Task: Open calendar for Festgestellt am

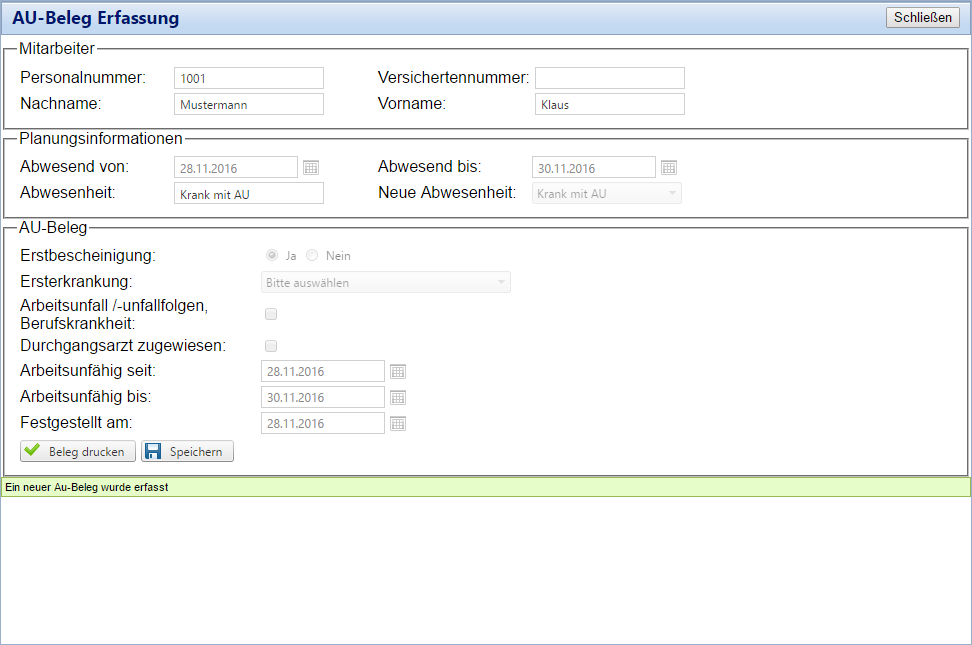Action: [398, 424]
